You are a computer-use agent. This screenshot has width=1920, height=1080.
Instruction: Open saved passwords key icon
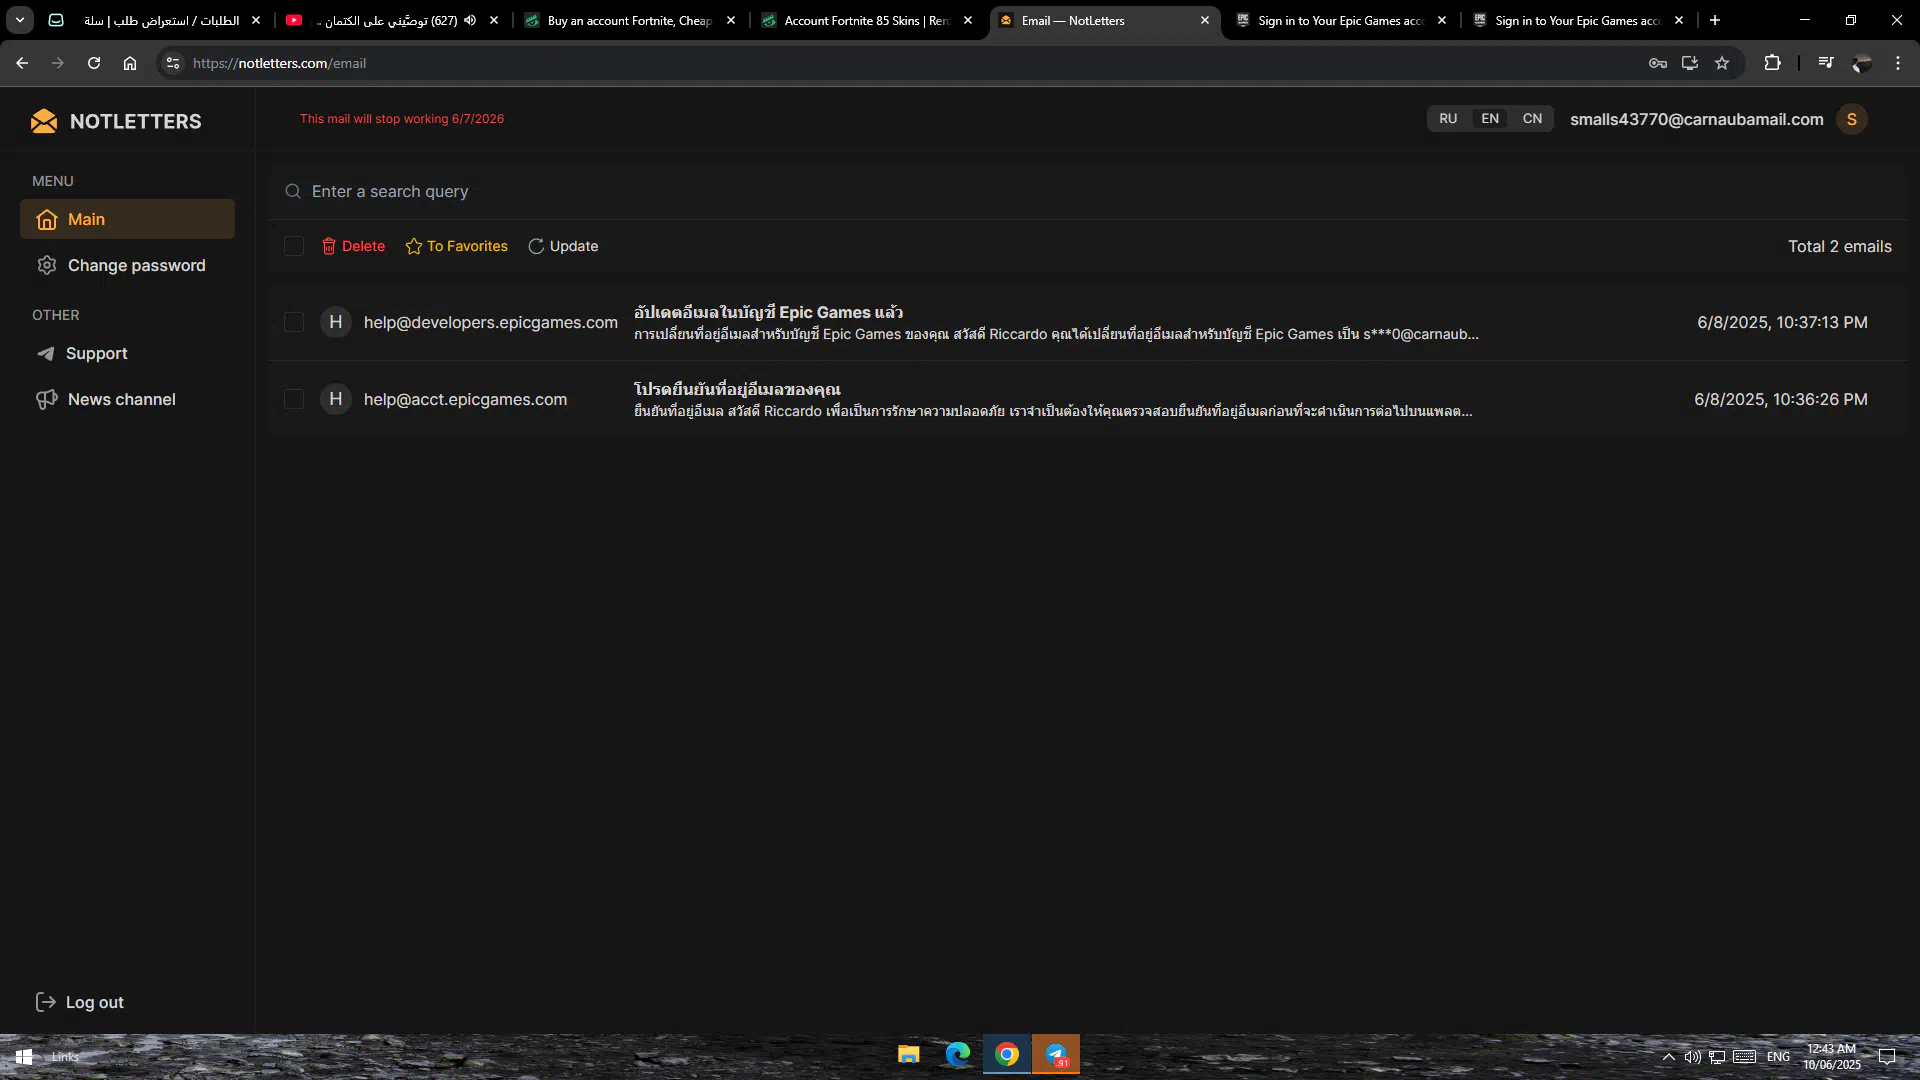click(1658, 63)
